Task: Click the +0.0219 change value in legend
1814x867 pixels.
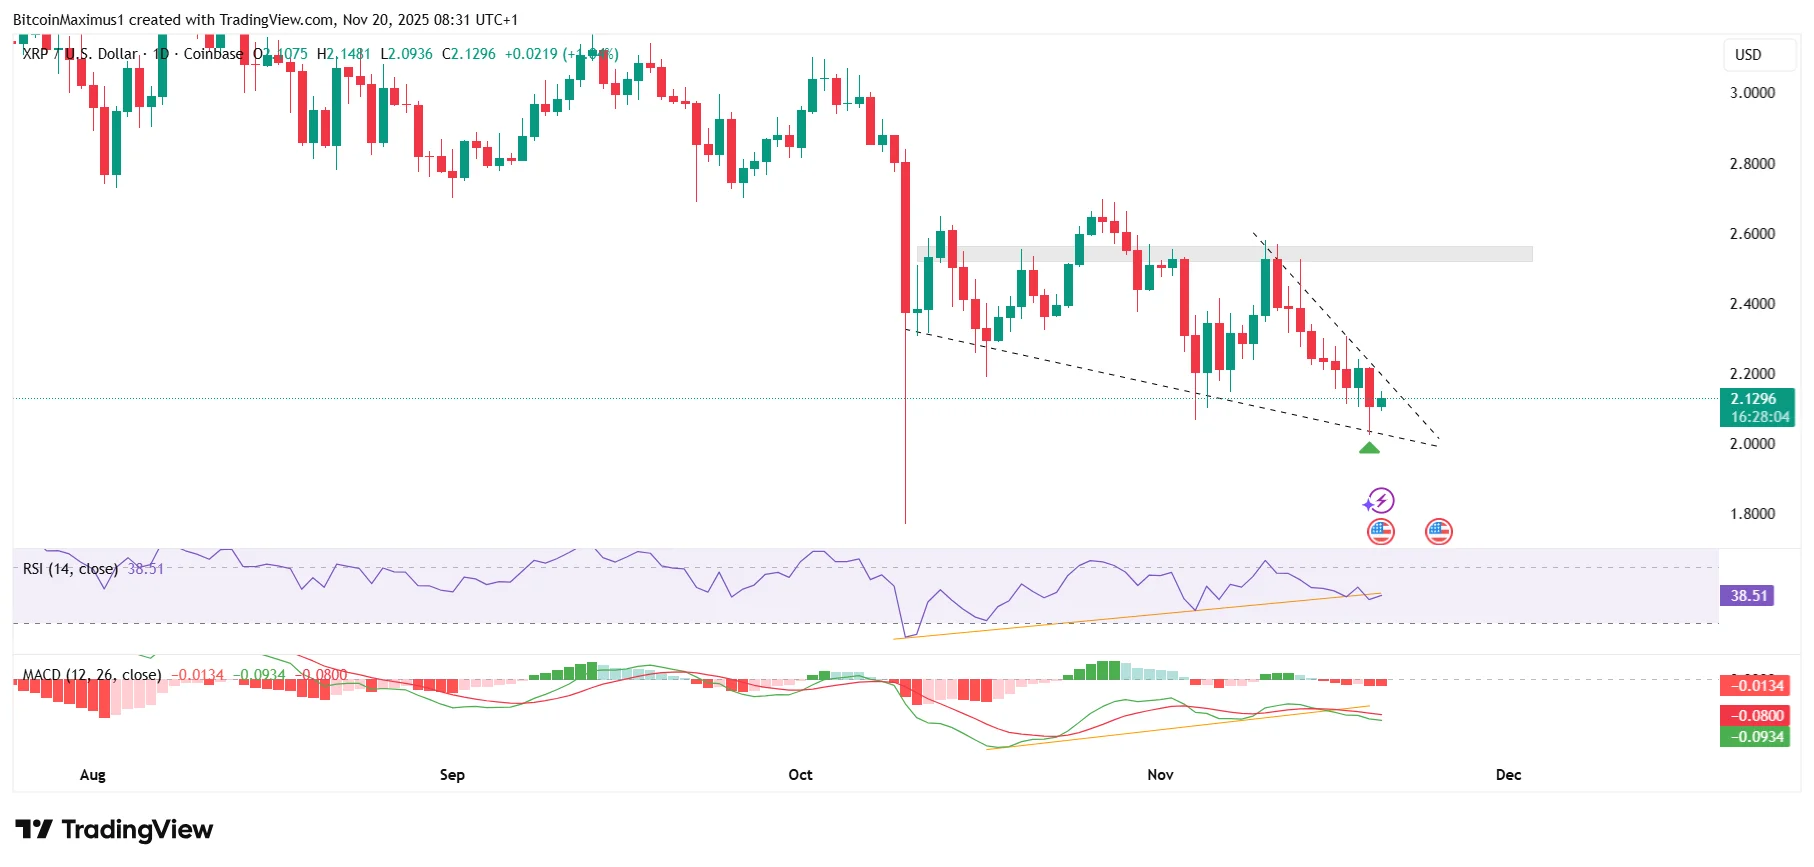Action: click(x=531, y=54)
